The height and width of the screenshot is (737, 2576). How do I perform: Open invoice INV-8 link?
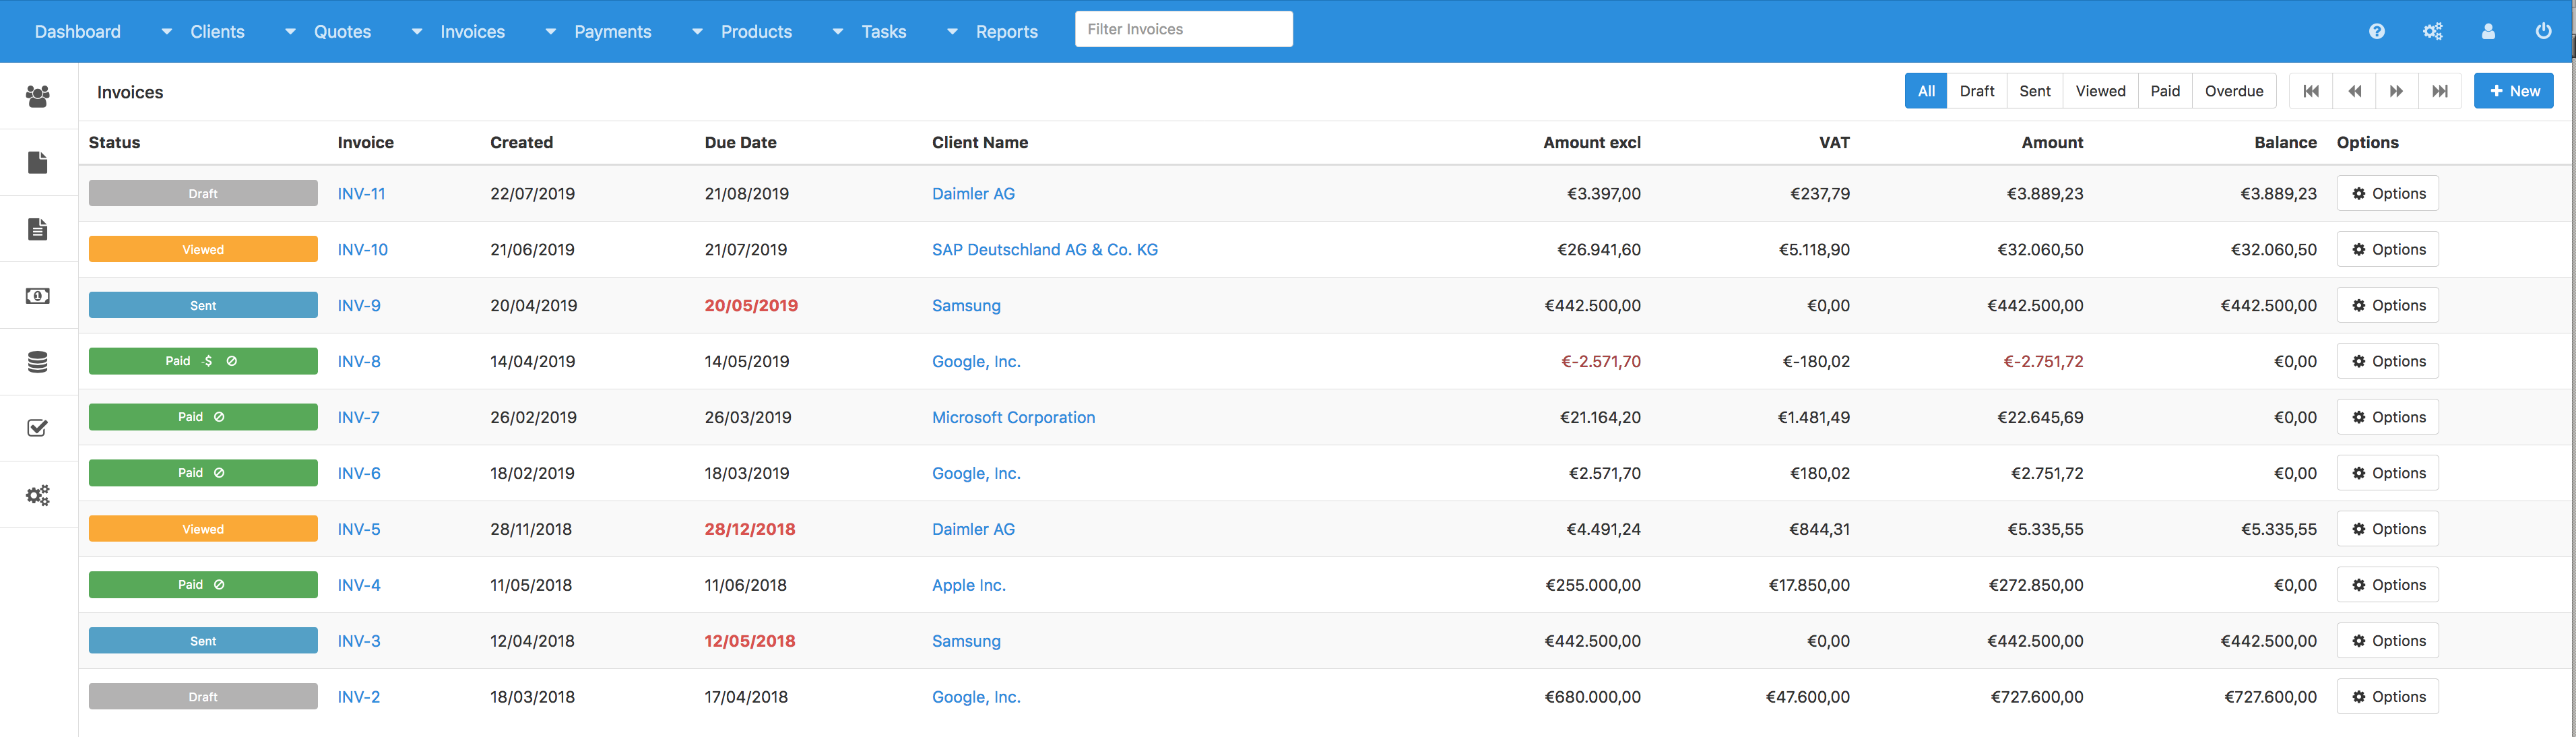(x=359, y=362)
